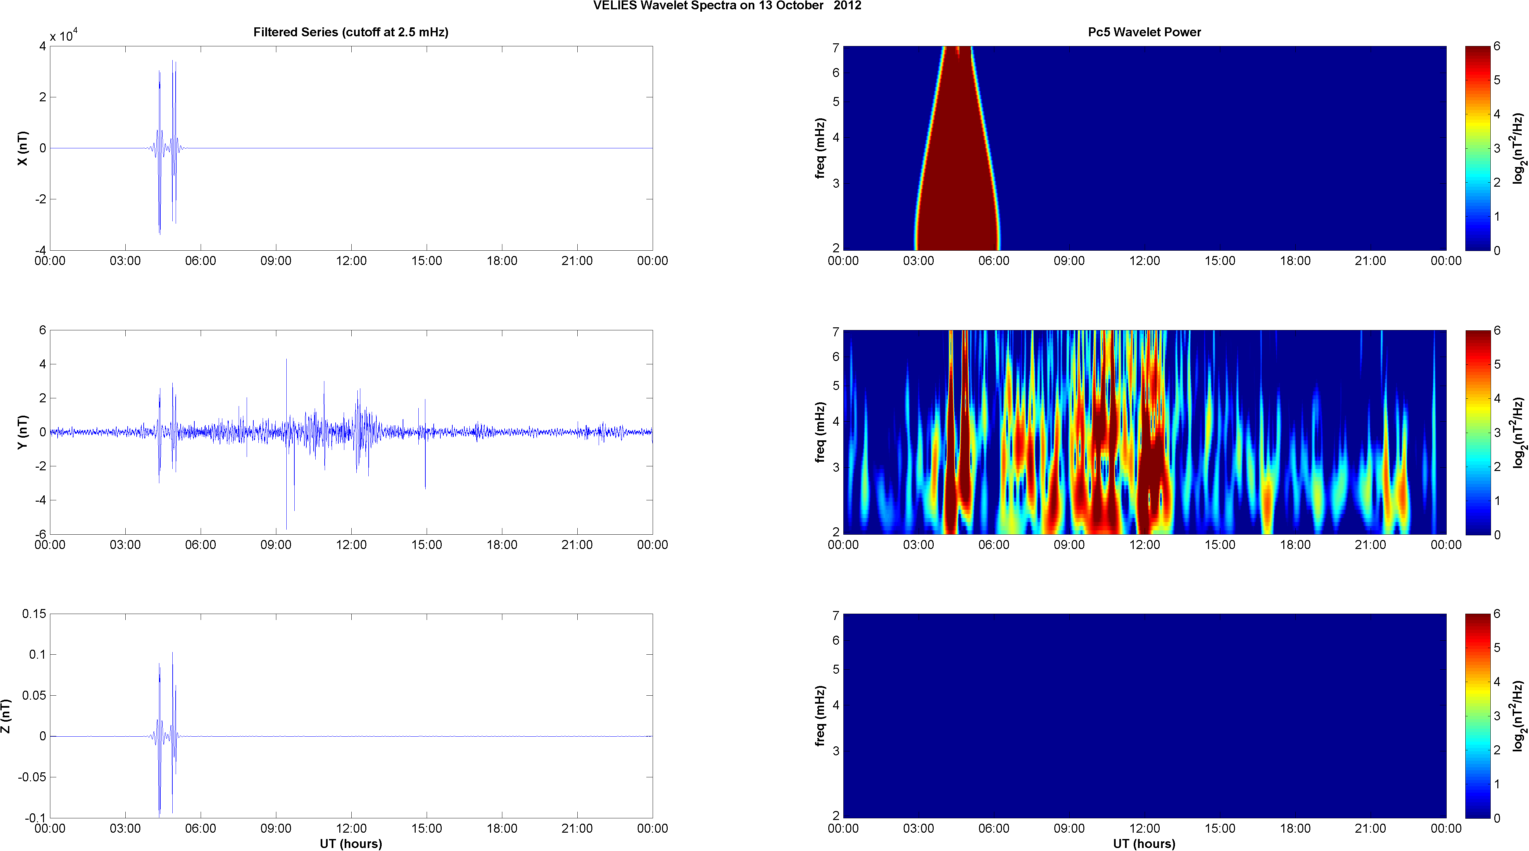Screen dimensions: 1529x851
Task: Click the UT (hours) label under the Z series
Action: (351, 843)
